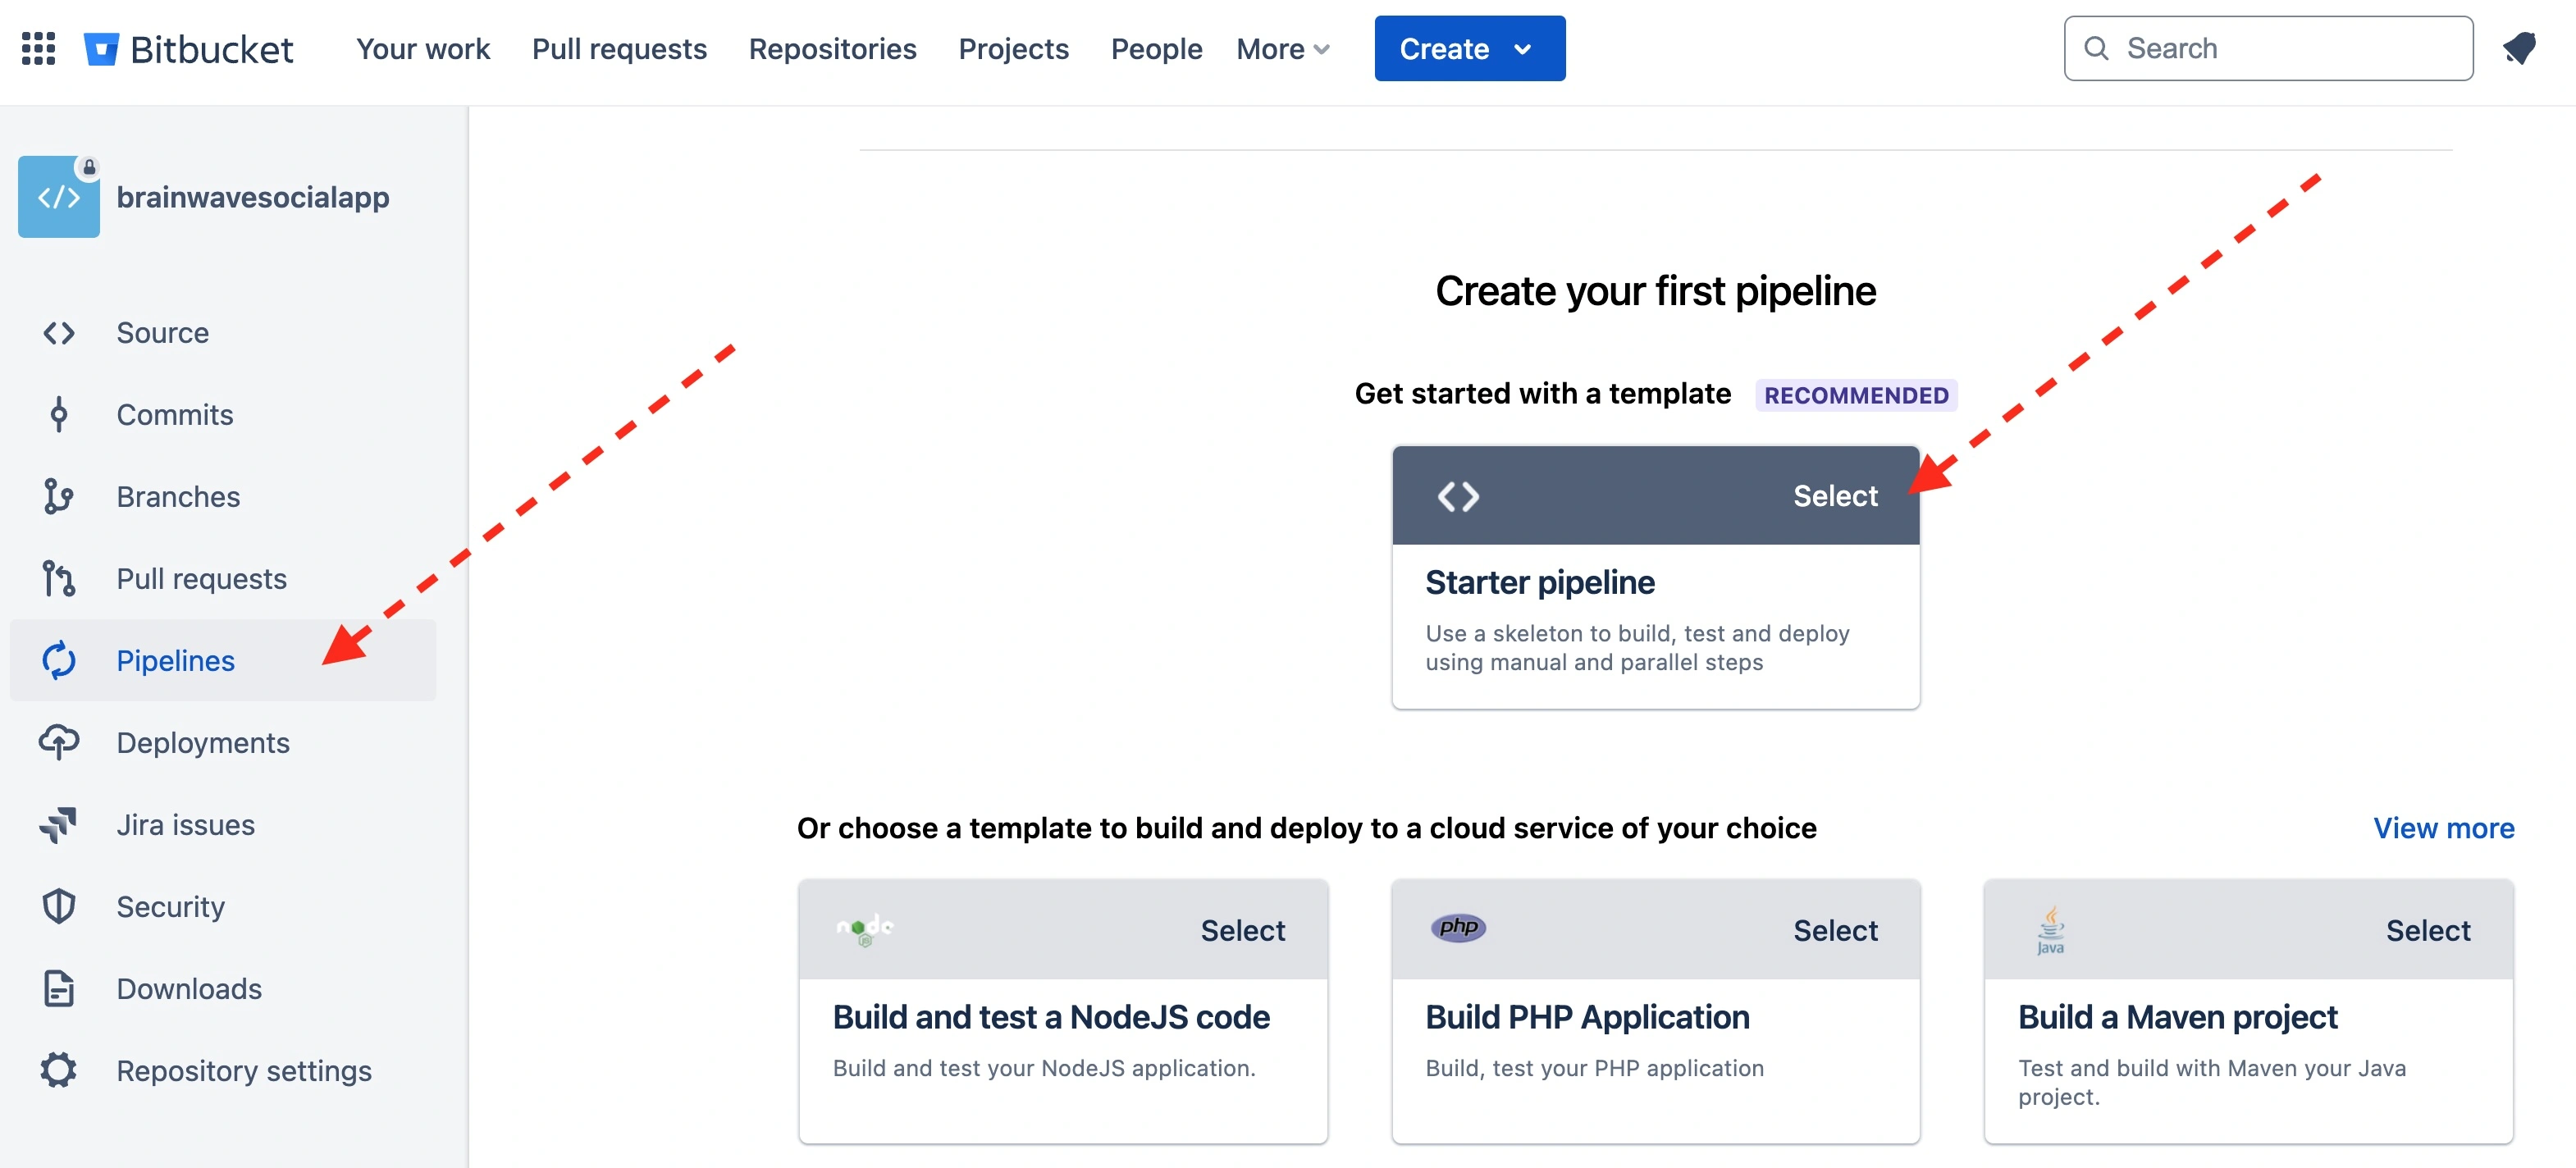Open the Create dropdown button
The image size is (2576, 1168).
[1469, 48]
